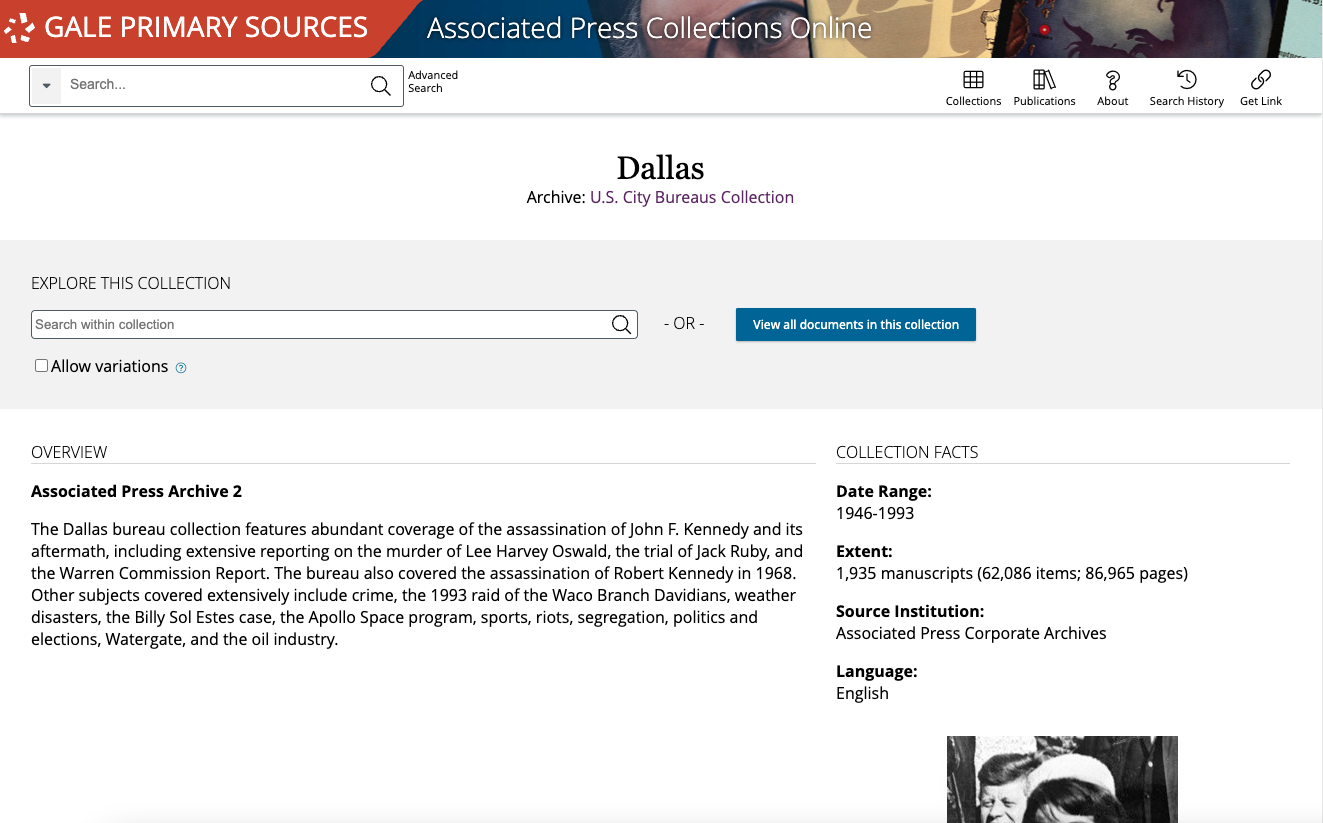Click the language value English

click(x=862, y=693)
